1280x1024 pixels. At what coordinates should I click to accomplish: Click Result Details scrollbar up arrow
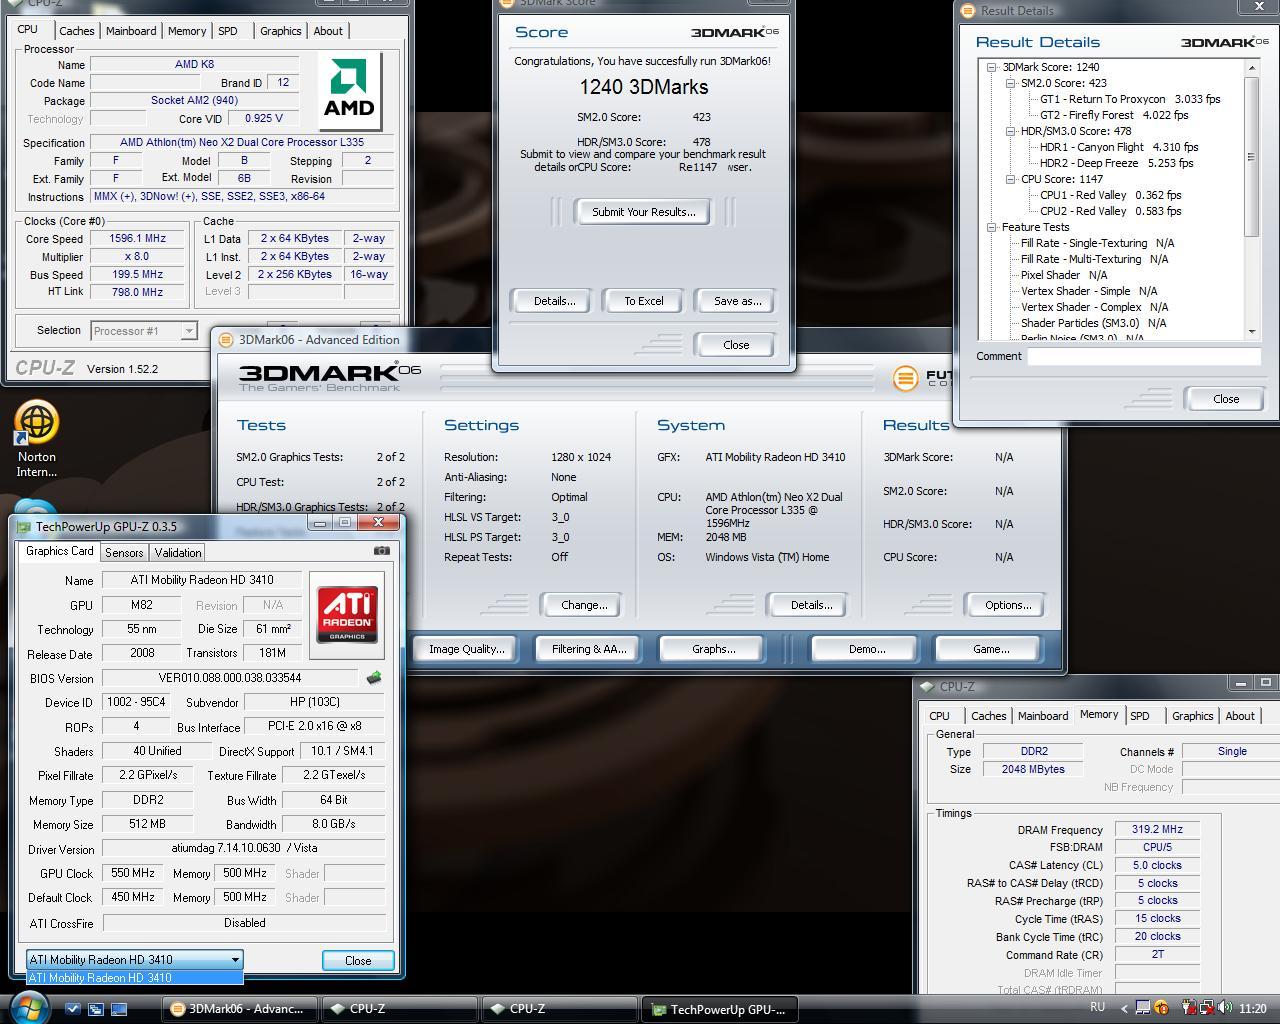[x=1251, y=67]
